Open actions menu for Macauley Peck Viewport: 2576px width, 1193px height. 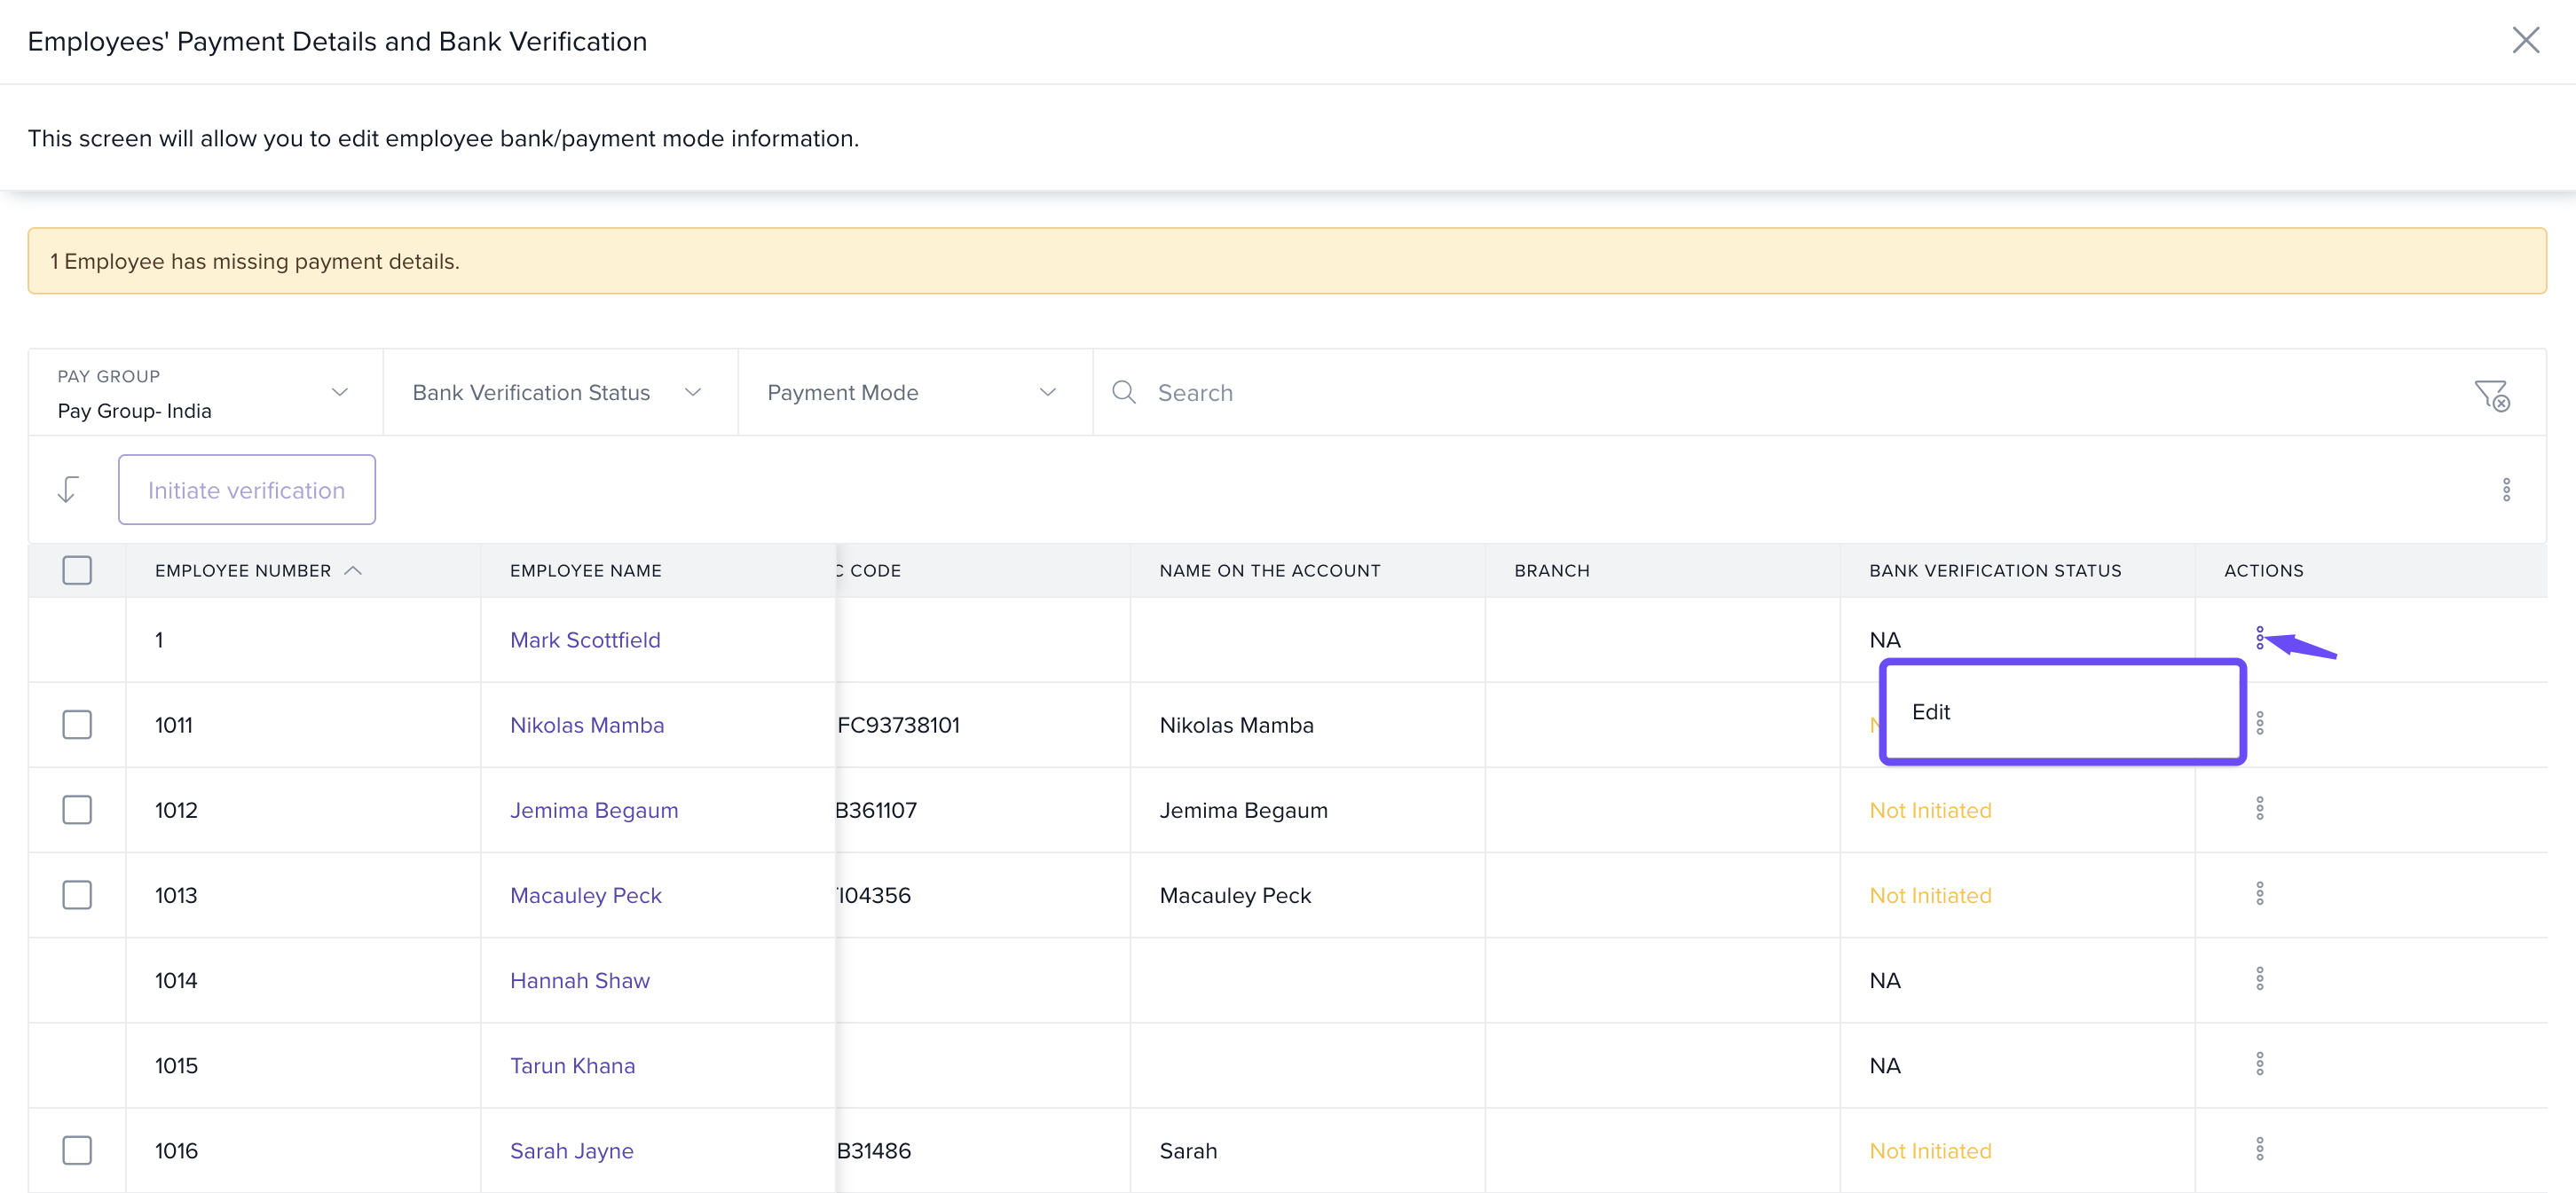2259,893
